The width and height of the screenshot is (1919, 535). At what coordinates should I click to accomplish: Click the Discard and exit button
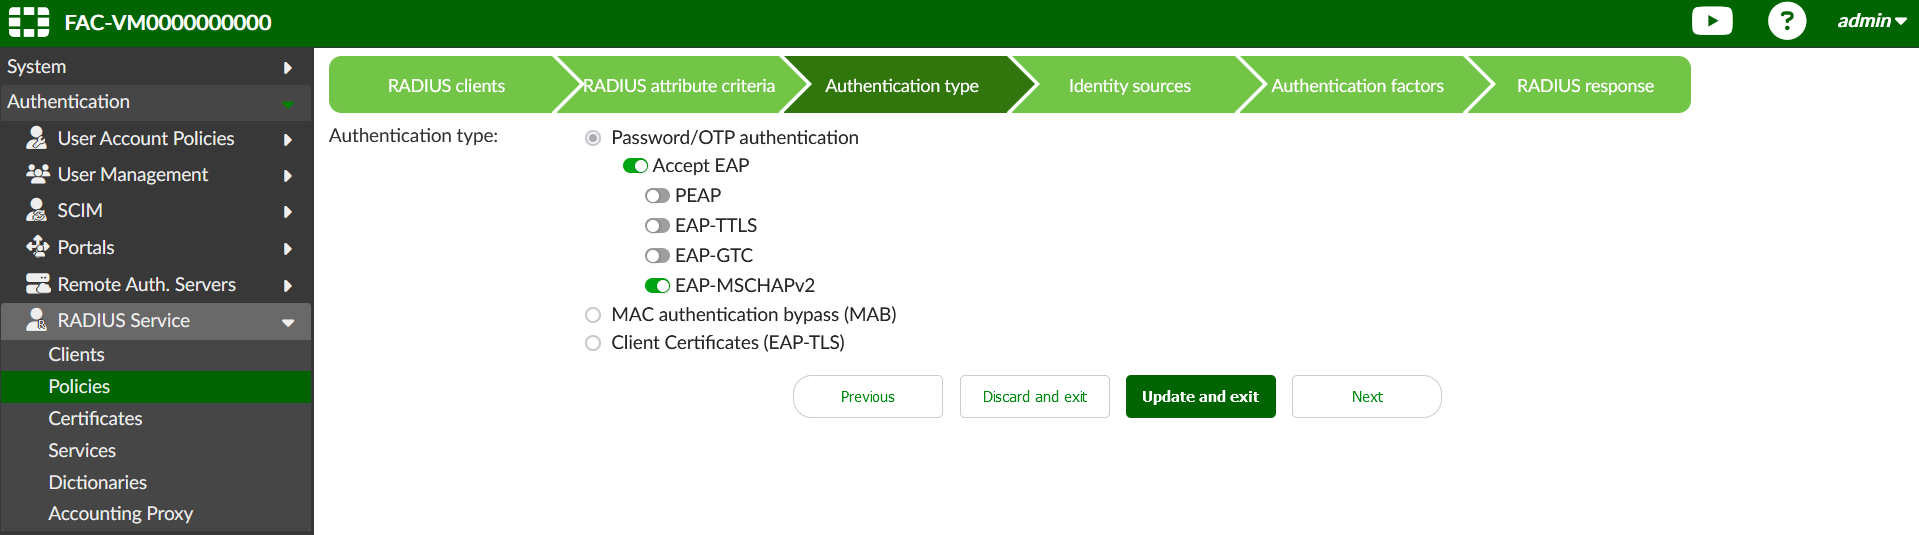click(1034, 397)
